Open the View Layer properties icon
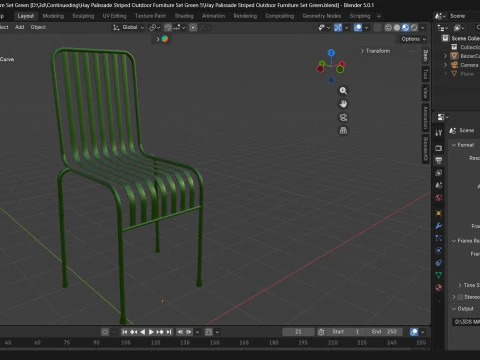This screenshot has width=480, height=360. 439,173
